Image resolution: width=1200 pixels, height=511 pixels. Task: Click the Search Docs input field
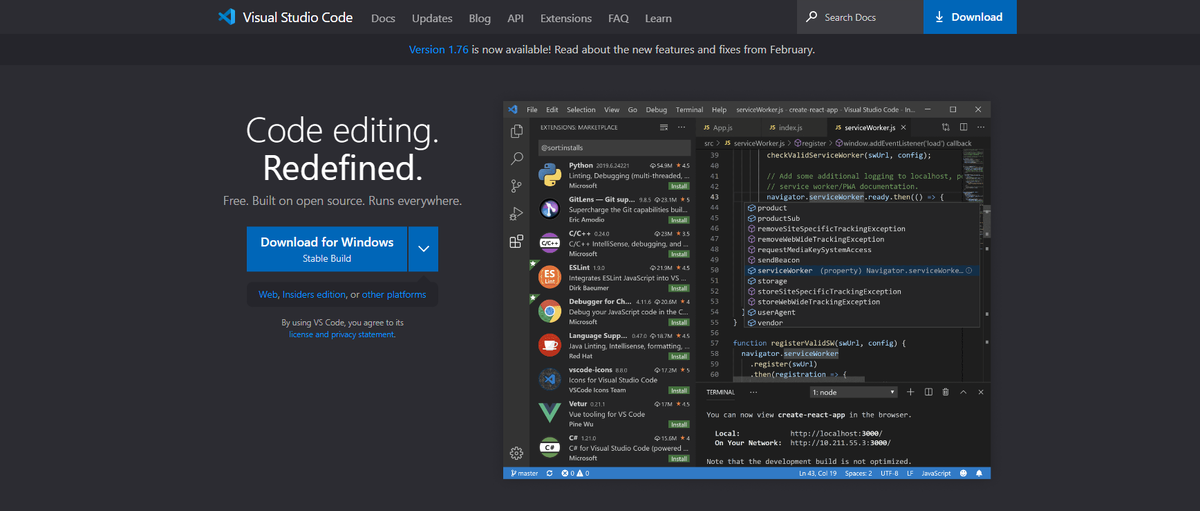point(860,17)
